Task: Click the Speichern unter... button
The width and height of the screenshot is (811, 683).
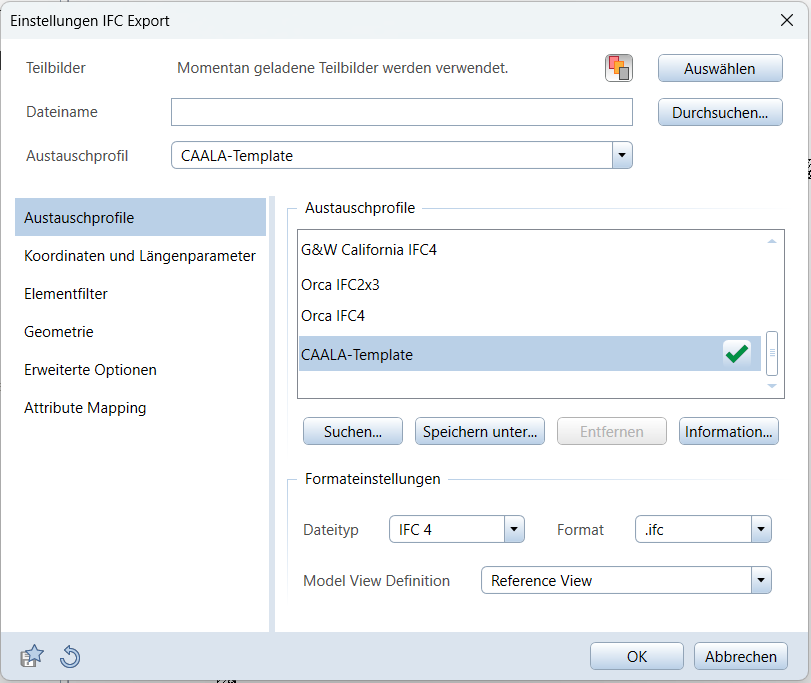Action: click(x=480, y=432)
